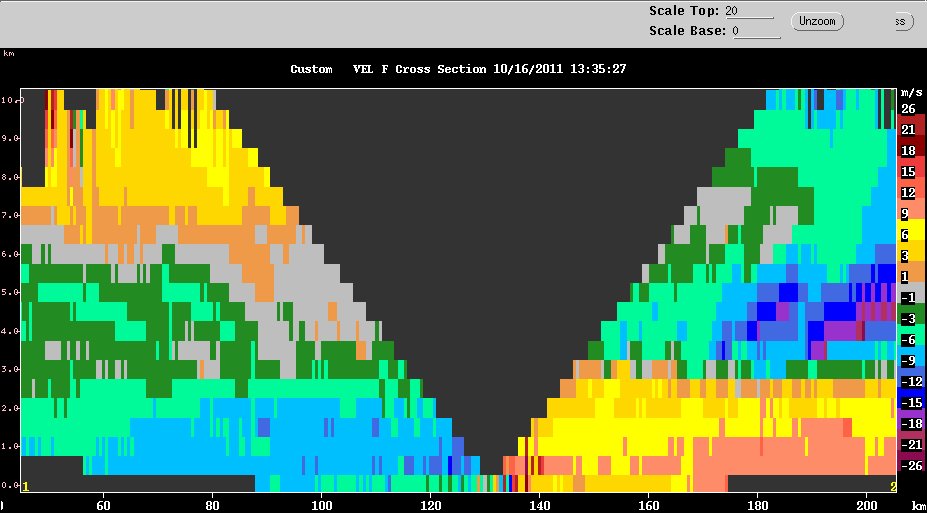
Task: Click the -6 value in velocity legend
Action: [908, 340]
